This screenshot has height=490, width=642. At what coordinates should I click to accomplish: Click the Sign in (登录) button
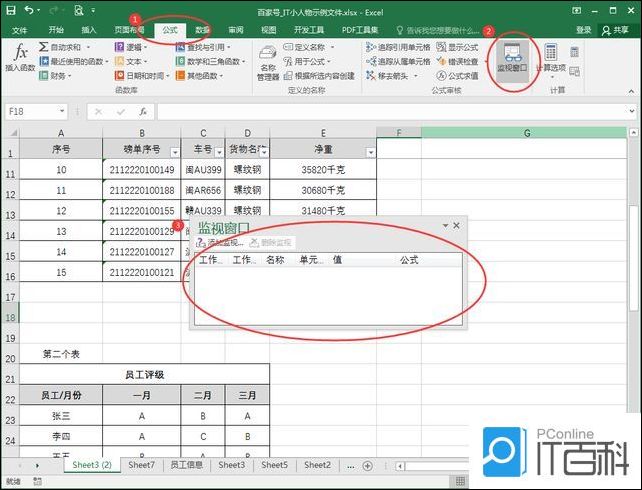[583, 30]
